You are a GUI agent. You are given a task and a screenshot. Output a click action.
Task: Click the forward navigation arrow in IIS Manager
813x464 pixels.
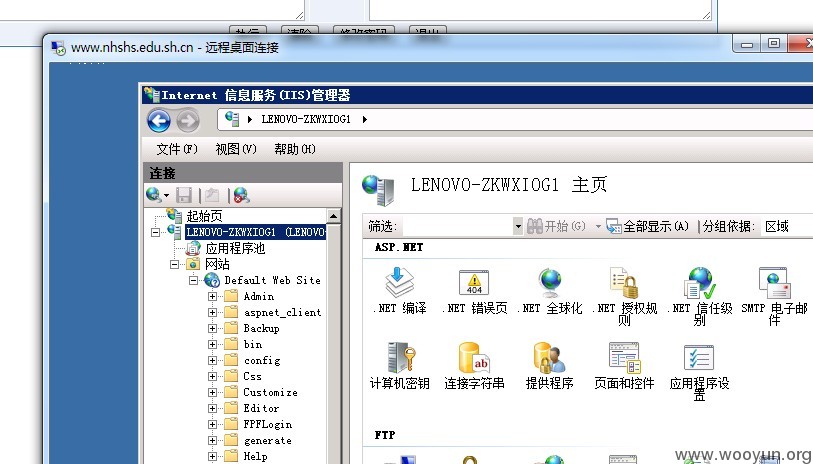188,121
